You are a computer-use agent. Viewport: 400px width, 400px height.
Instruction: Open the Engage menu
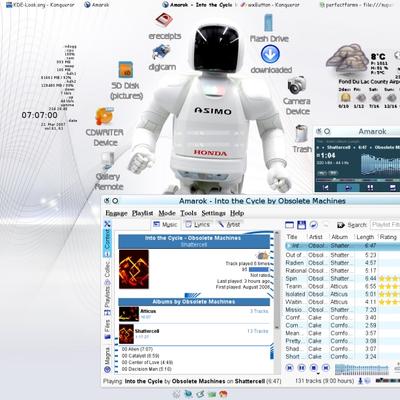116,213
